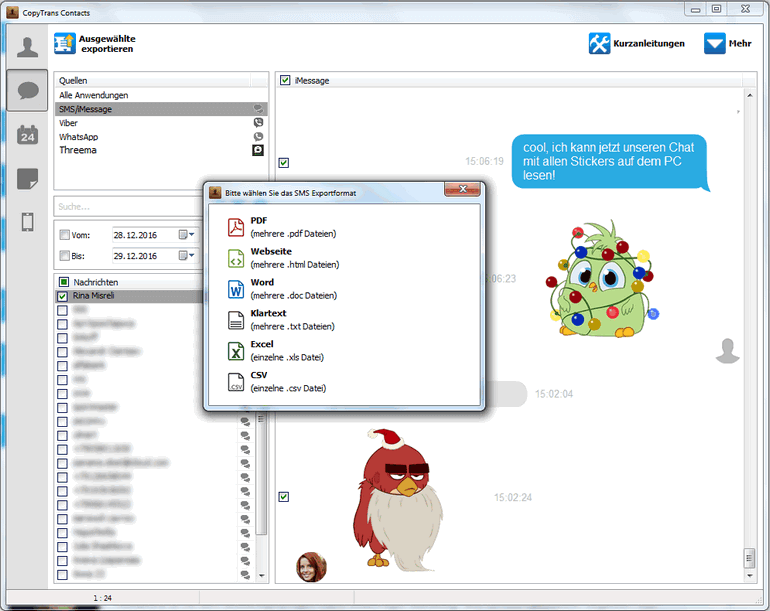Click the gray contact avatar placeholder
The width and height of the screenshot is (770, 611).
pos(727,351)
